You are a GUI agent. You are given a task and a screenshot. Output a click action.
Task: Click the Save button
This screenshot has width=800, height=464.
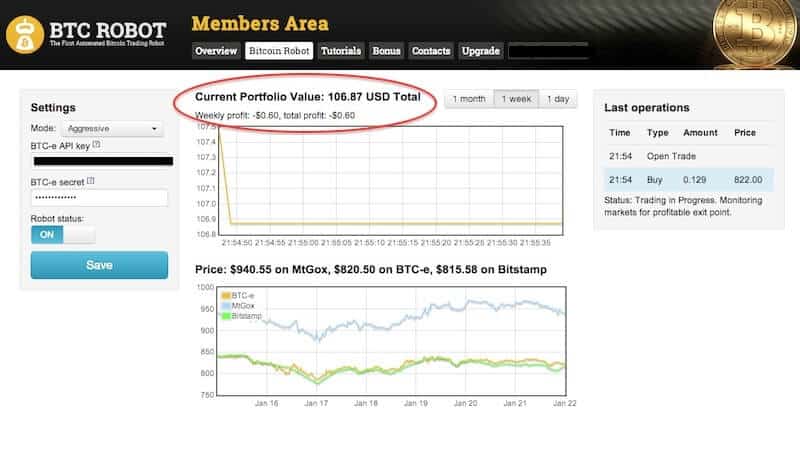click(x=99, y=265)
